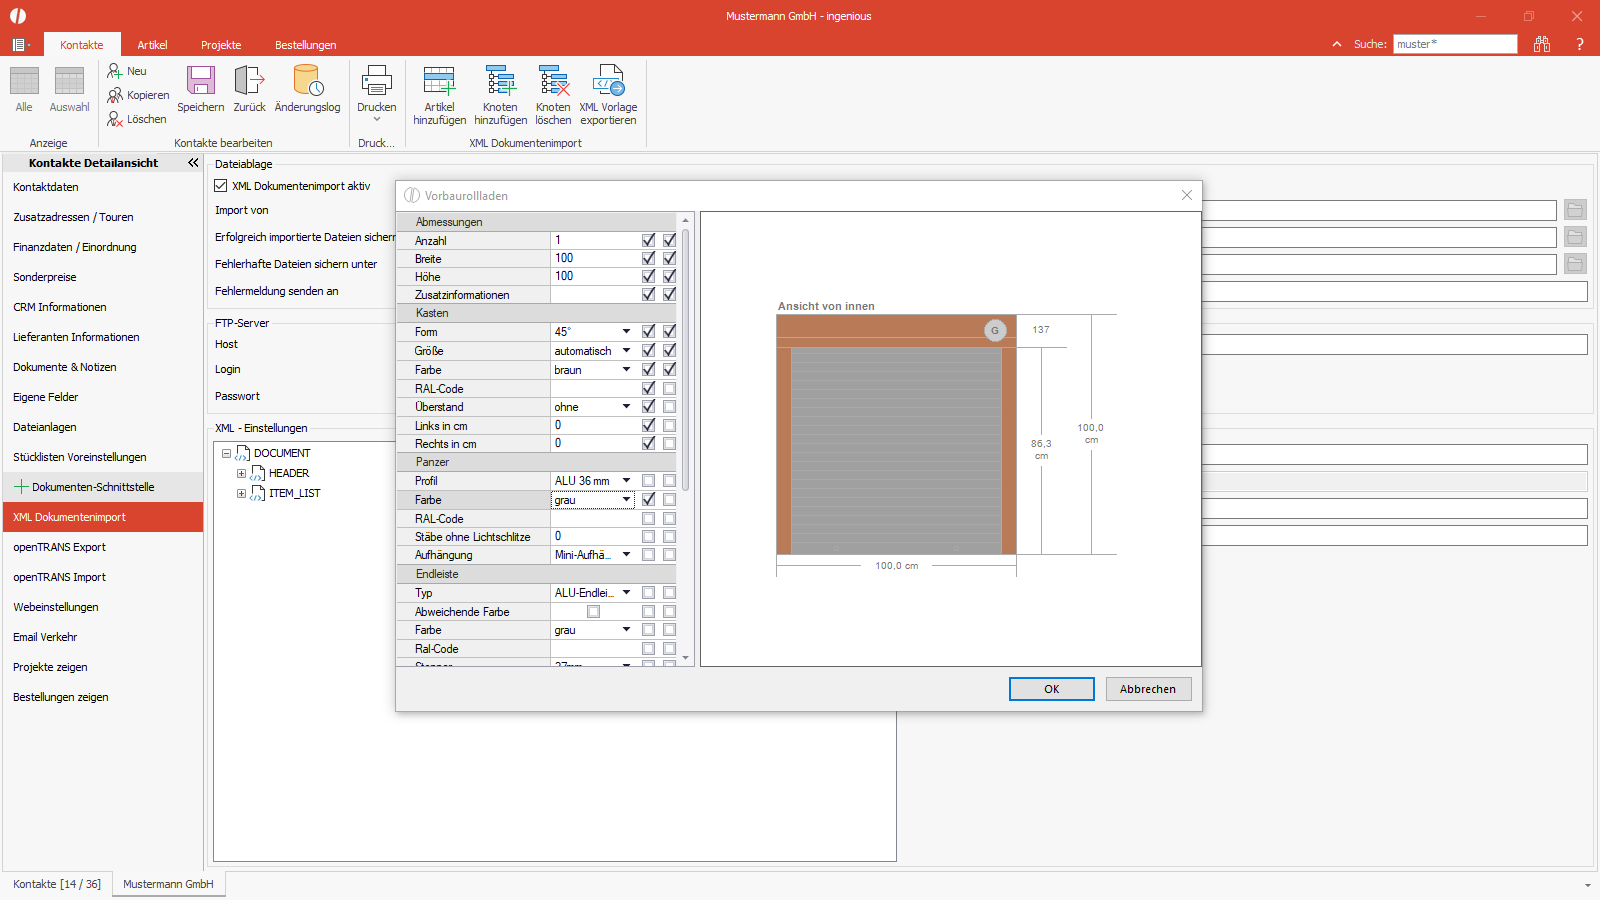The height and width of the screenshot is (900, 1600).
Task: Click the Links in cm value field
Action: [x=594, y=425]
